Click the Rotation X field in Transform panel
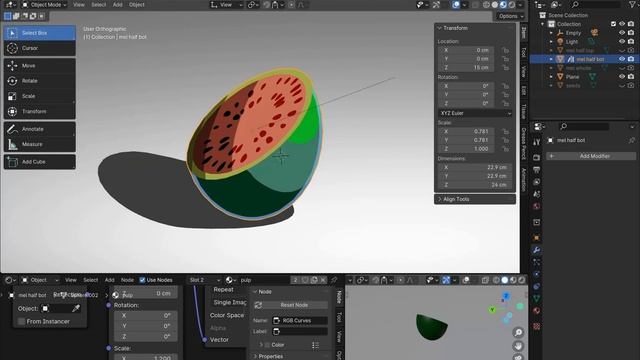Image resolution: width=640 pixels, height=360 pixels. coord(466,86)
